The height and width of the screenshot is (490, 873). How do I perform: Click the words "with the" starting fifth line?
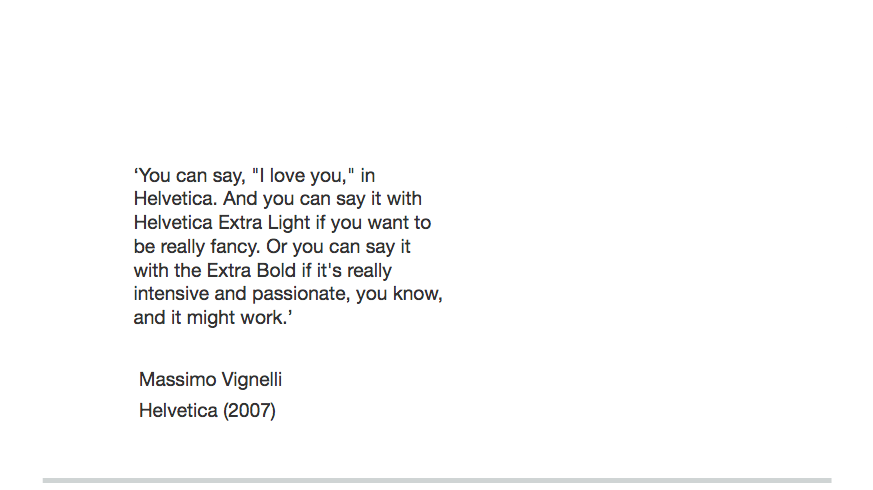(x=167, y=271)
